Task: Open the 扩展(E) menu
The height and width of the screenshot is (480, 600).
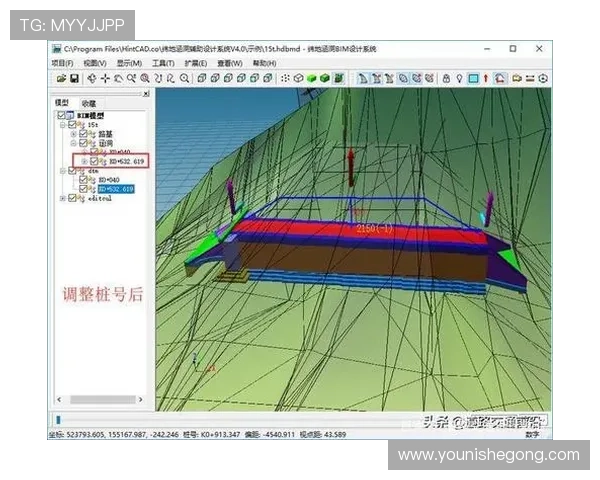Action: coord(196,63)
